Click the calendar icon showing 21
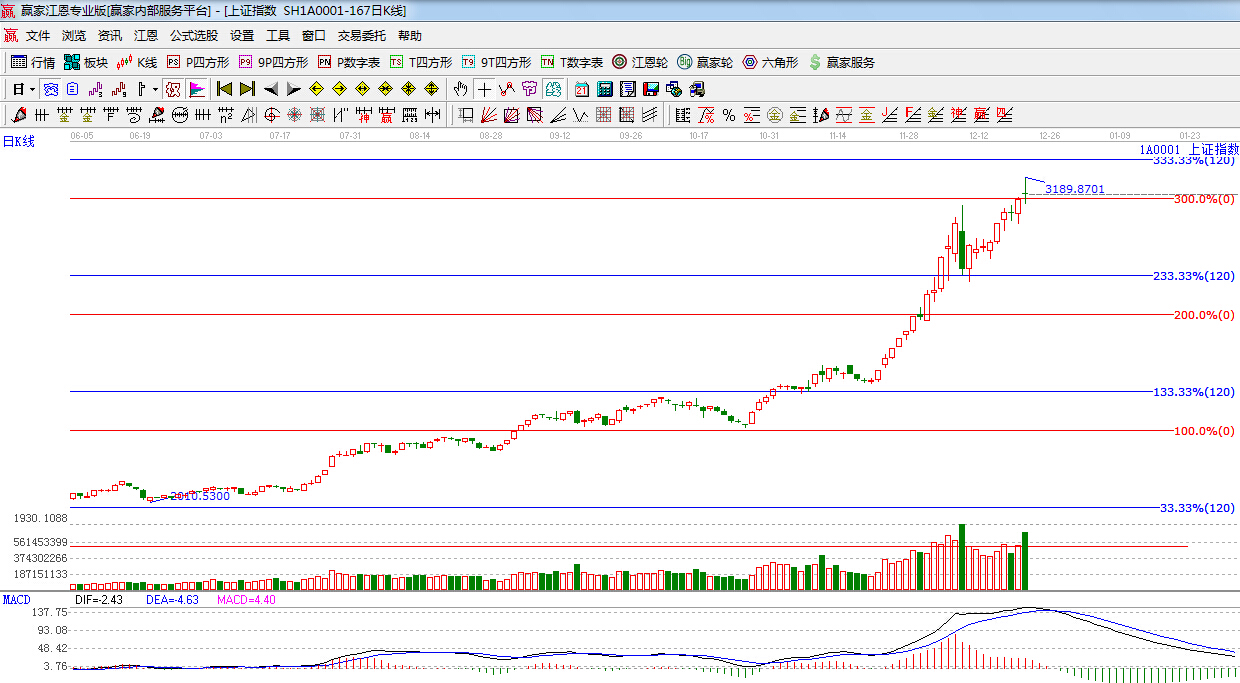This screenshot has width=1240, height=683. click(x=582, y=89)
